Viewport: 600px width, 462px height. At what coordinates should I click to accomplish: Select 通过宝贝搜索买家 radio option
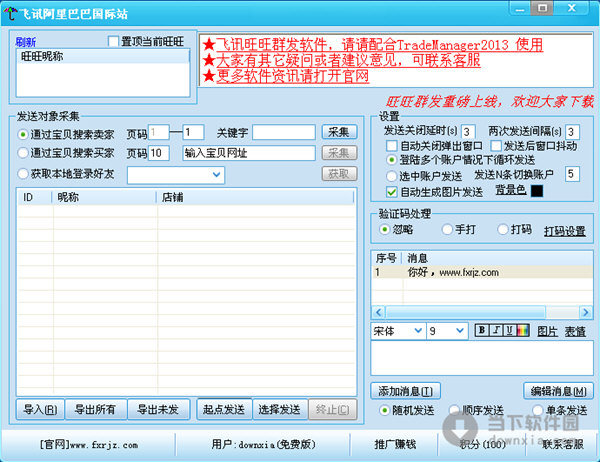[x=23, y=153]
